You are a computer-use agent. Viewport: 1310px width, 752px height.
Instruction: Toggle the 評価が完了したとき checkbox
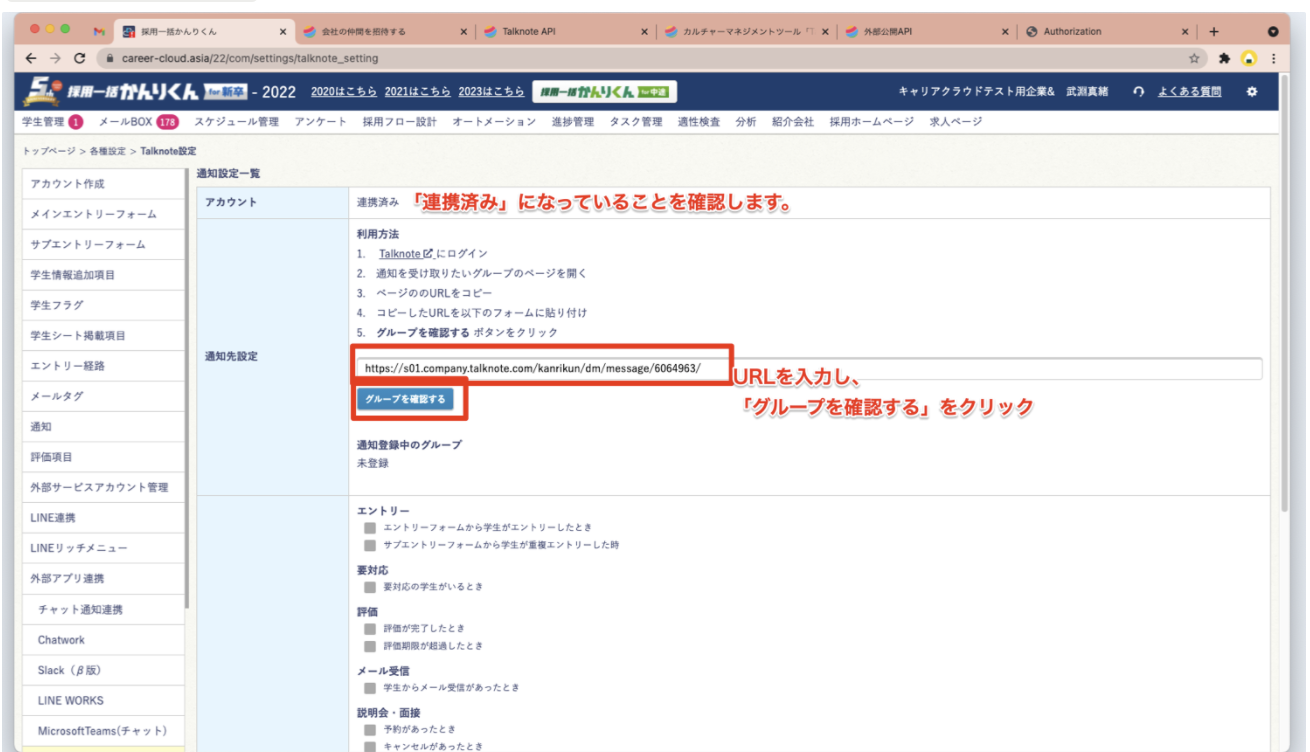coord(370,628)
